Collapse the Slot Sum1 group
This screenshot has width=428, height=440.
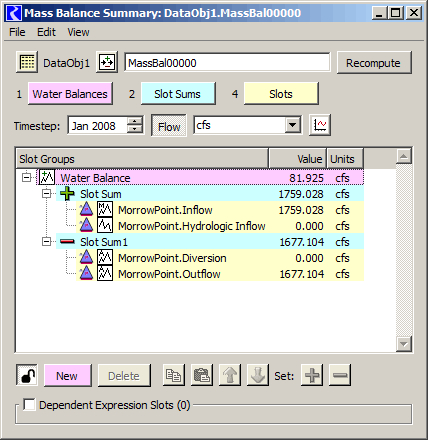click(47, 242)
